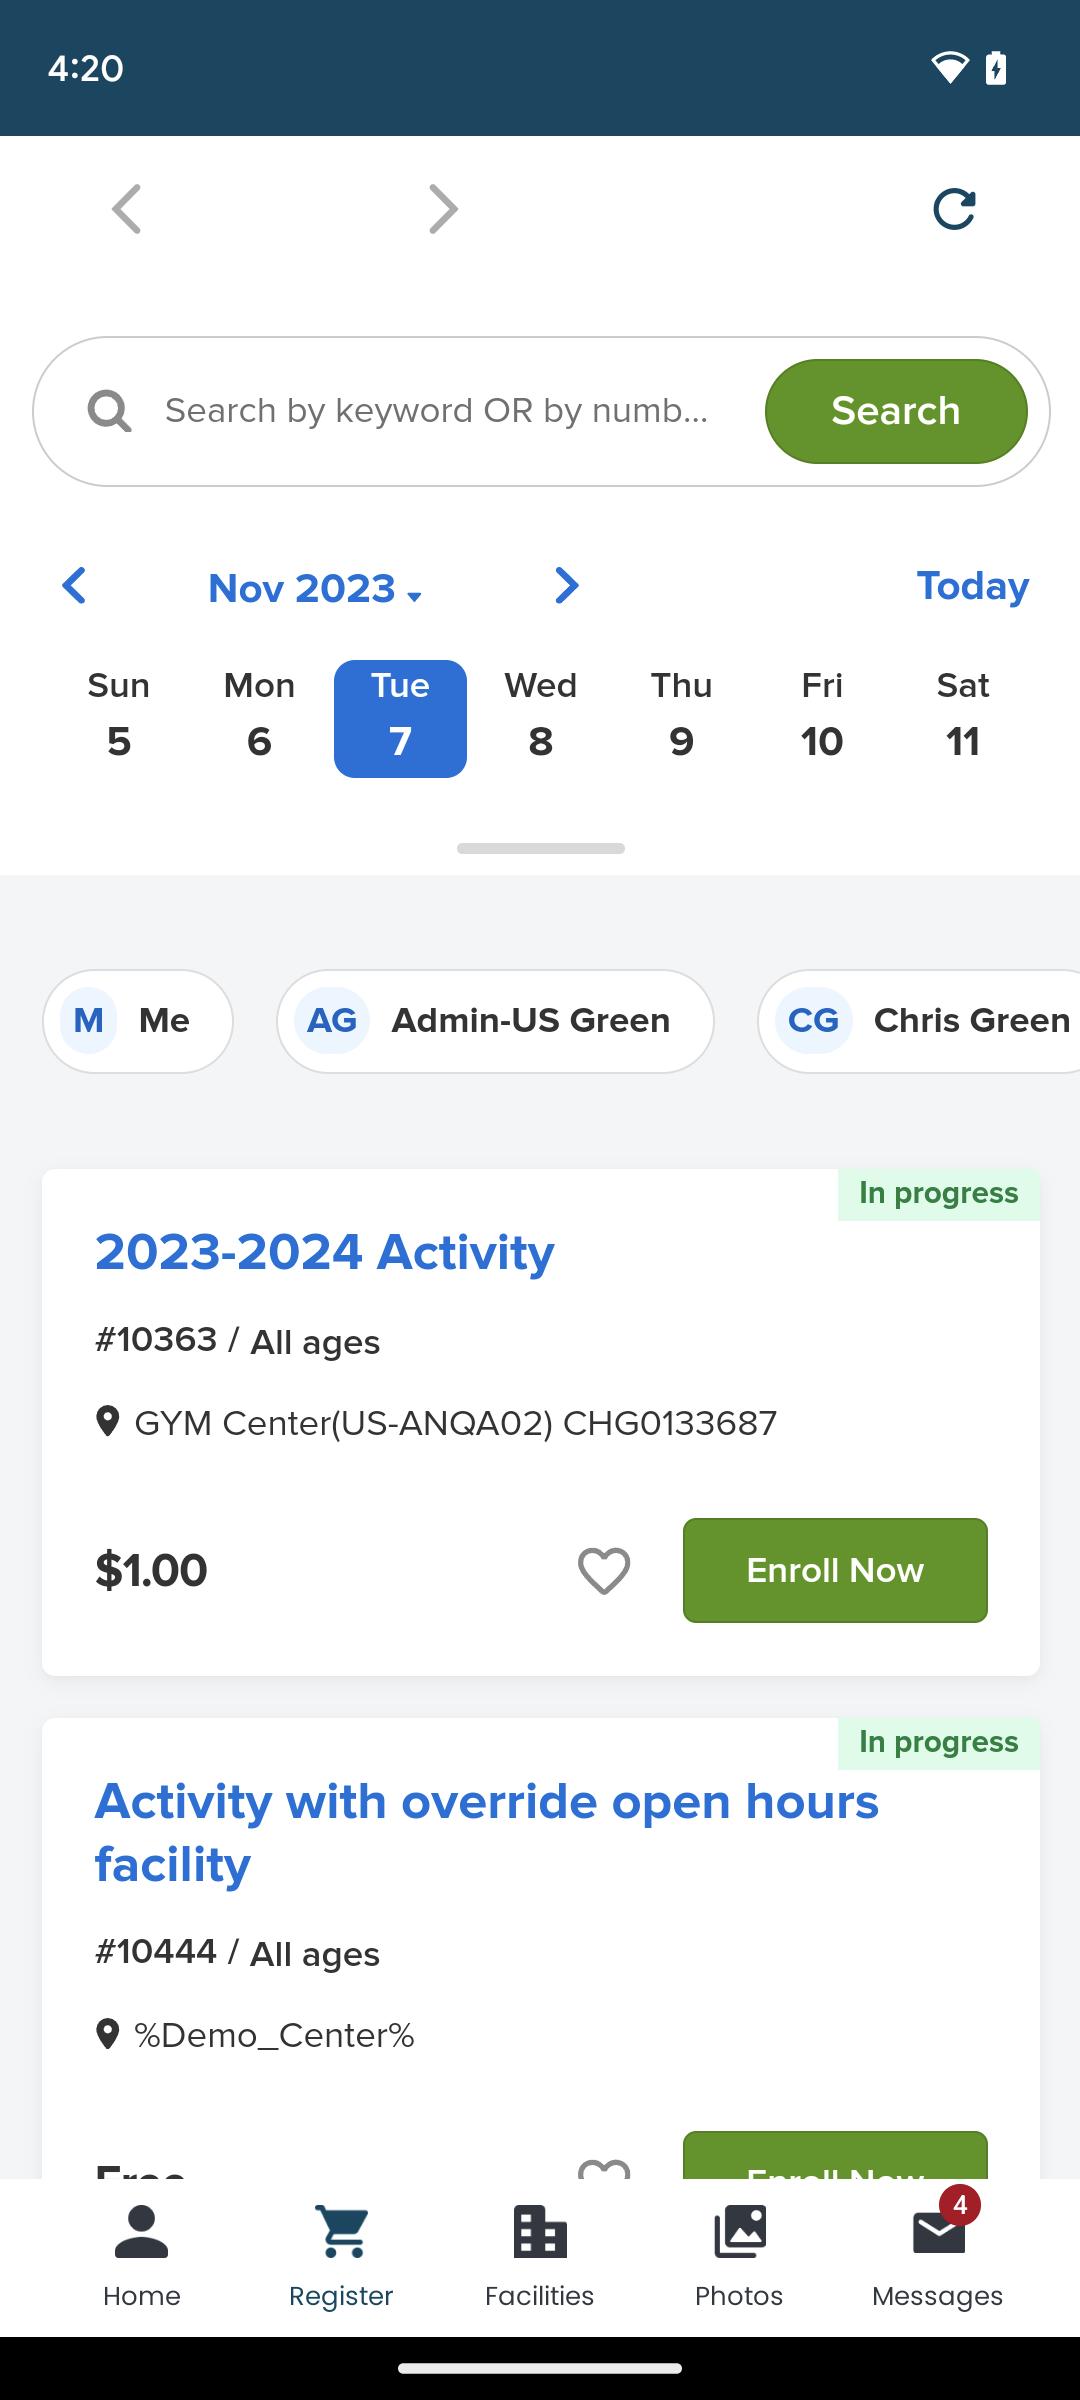
Task: Tap the magnifier icon in search bar
Action: [109, 411]
